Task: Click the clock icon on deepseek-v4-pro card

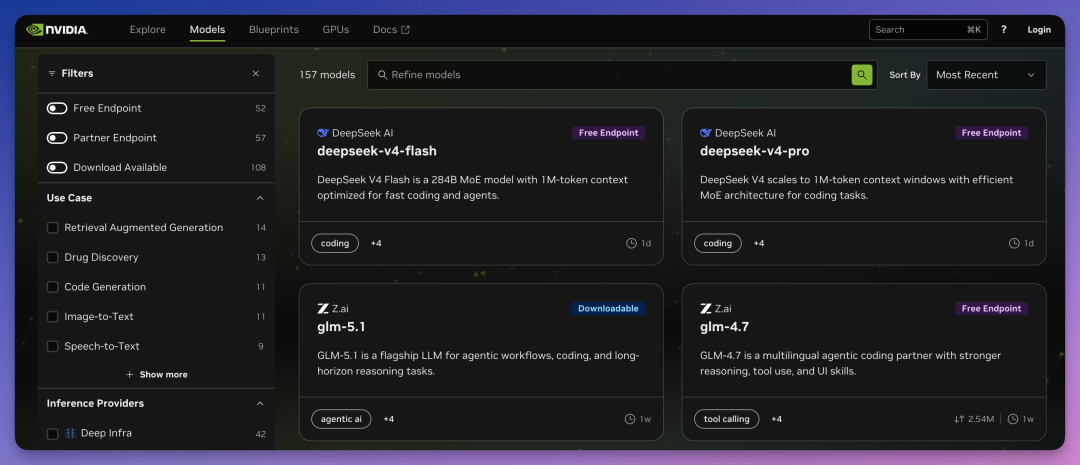Action: point(1014,243)
